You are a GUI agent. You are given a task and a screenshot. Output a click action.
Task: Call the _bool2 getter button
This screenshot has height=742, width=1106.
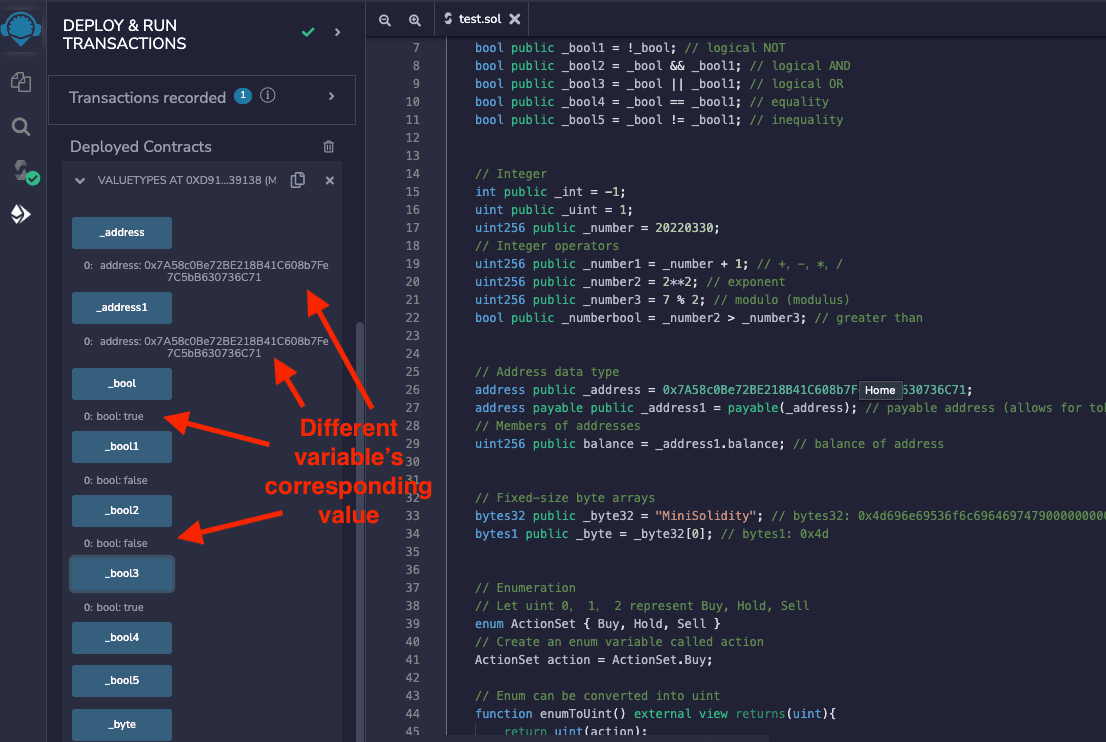122,511
